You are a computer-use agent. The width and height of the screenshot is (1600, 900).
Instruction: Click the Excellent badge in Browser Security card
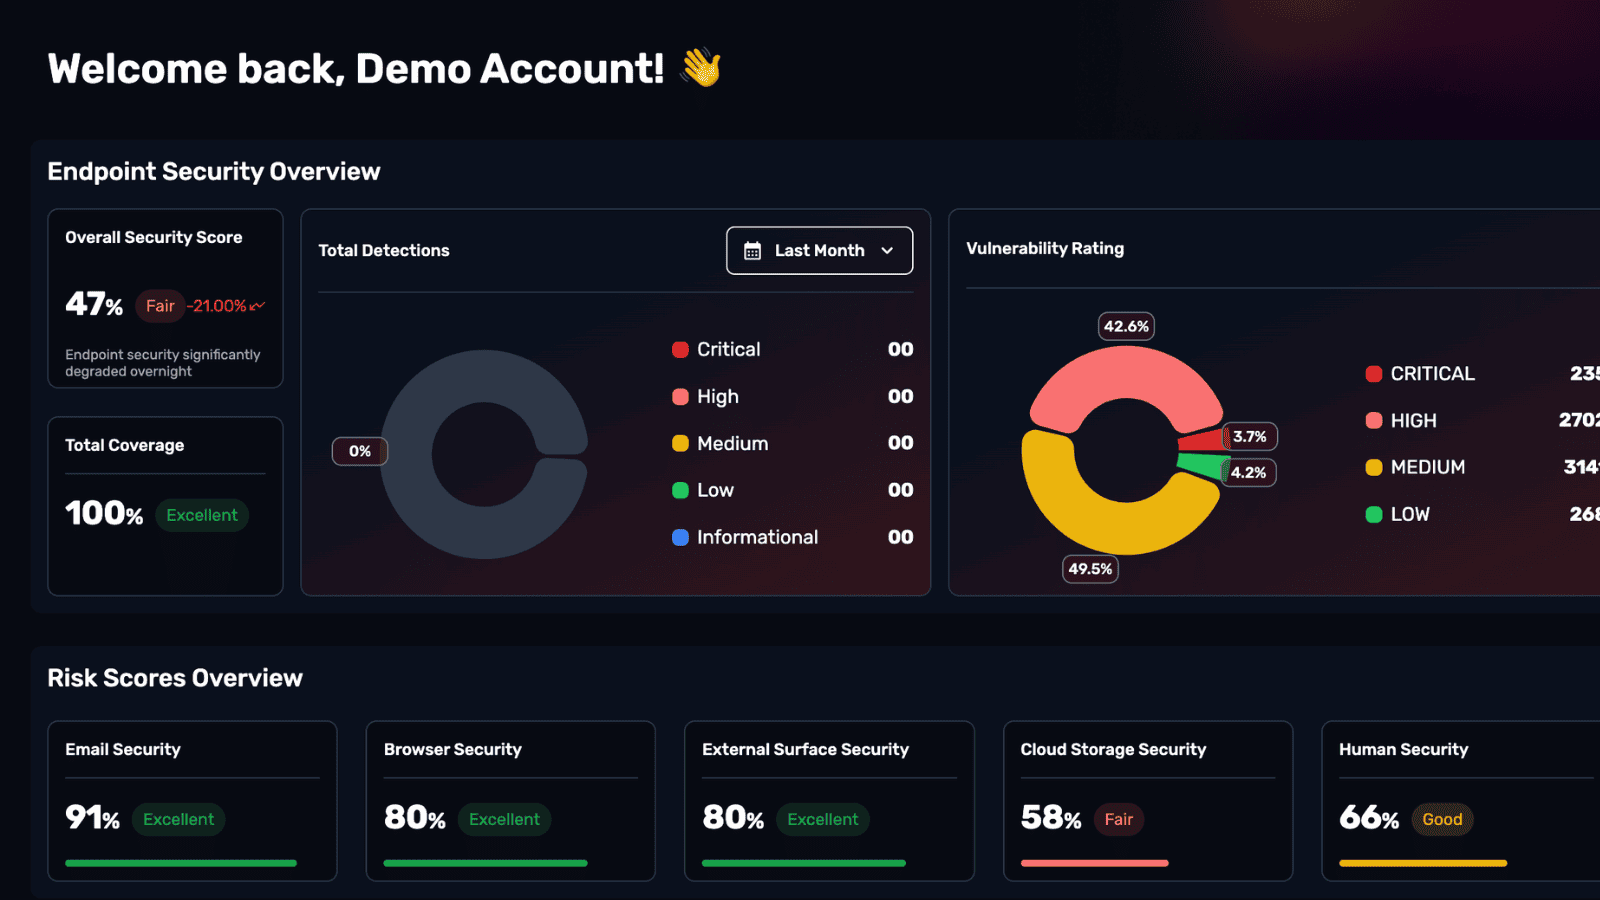pyautogui.click(x=504, y=819)
